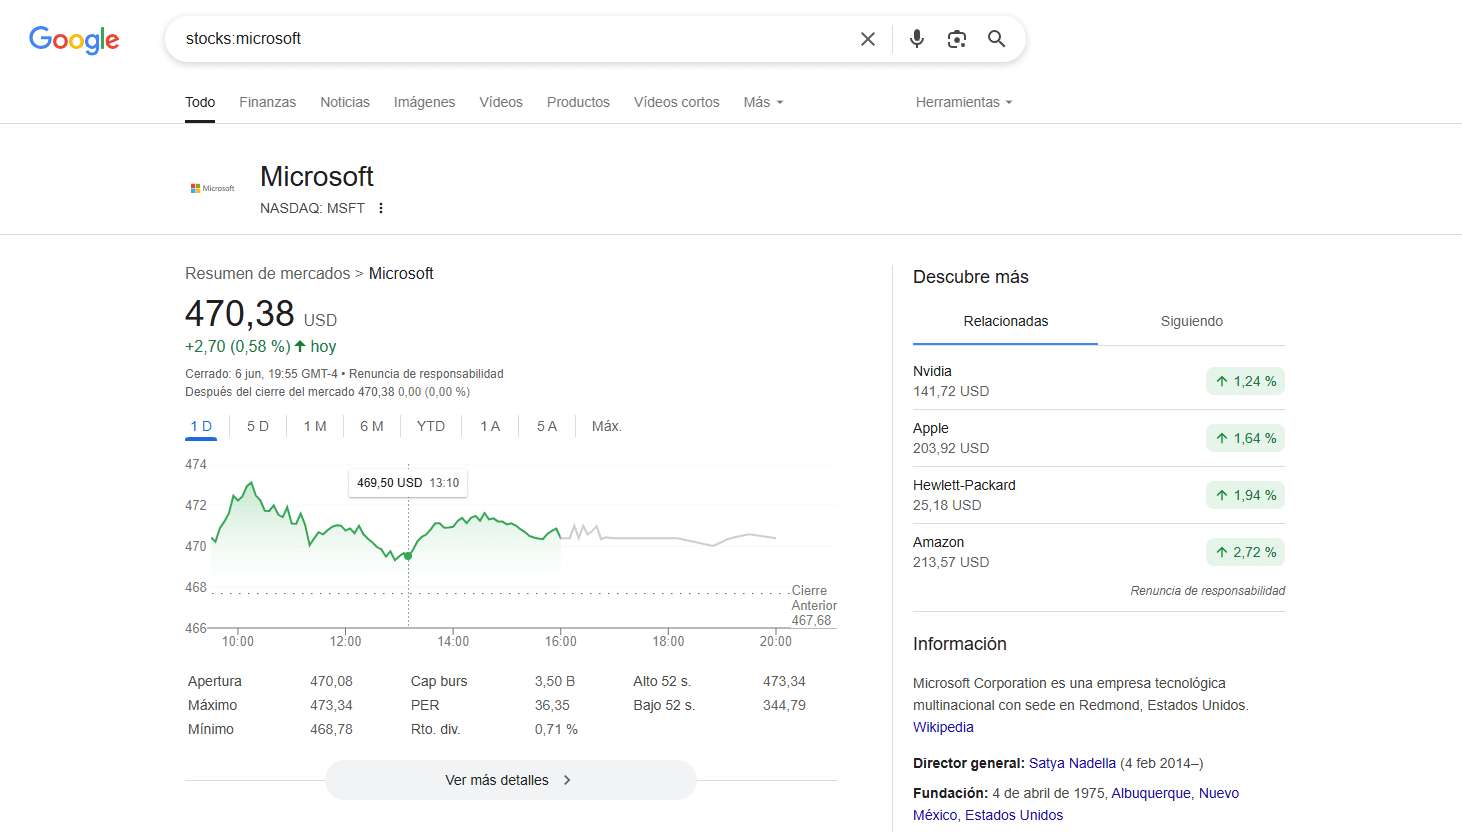The height and width of the screenshot is (832, 1462).
Task: Click the PER value 36,35
Action: (552, 705)
